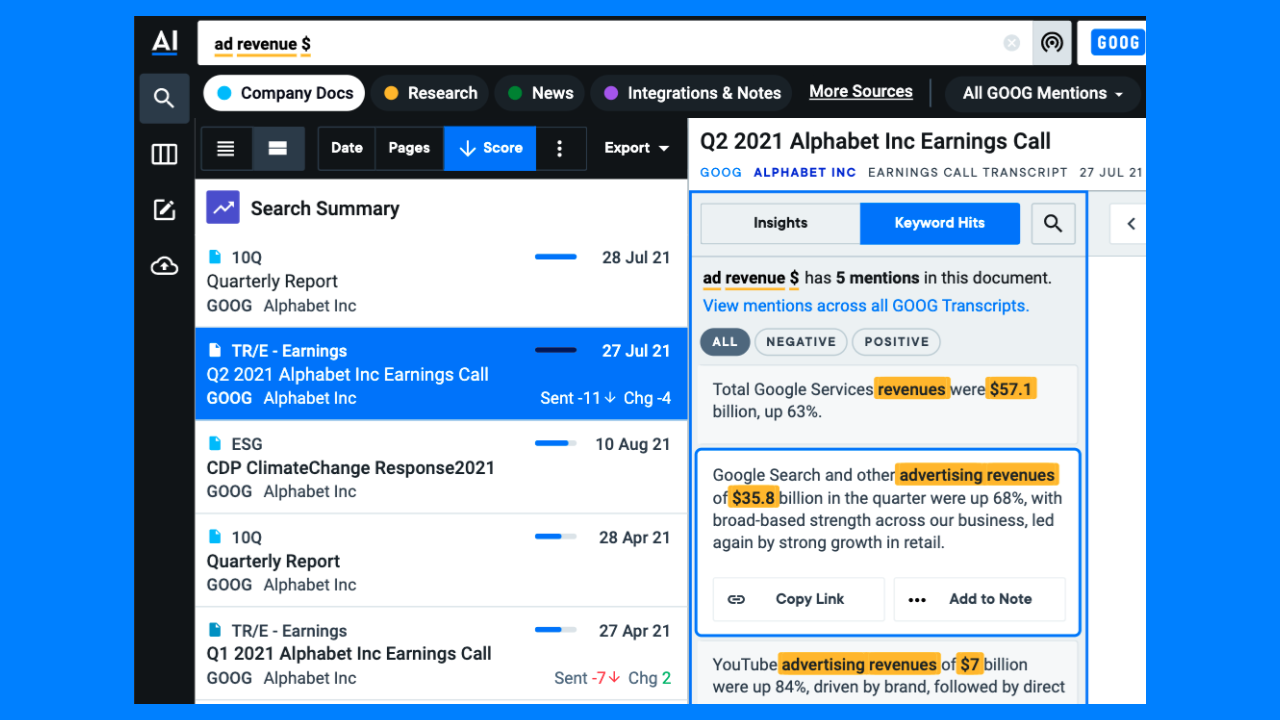Switch to compact list view icon
The width and height of the screenshot is (1280, 720).
tap(226, 148)
